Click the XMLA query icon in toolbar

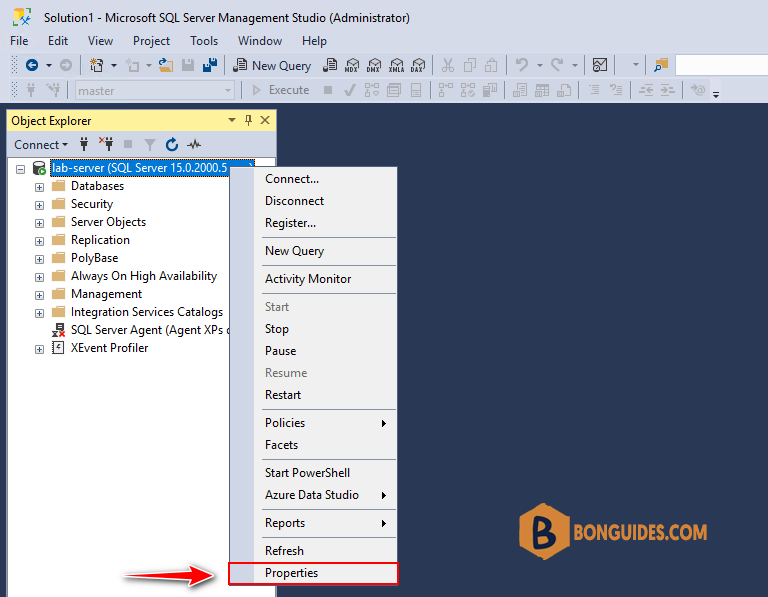coord(396,65)
